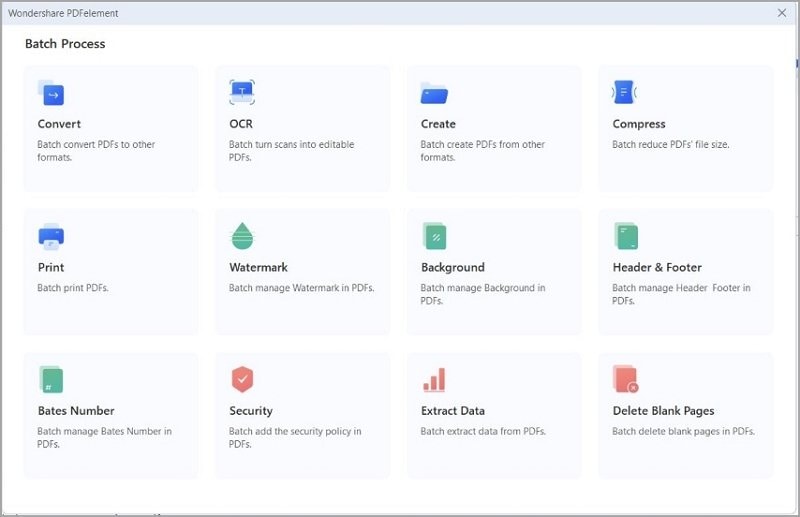Click the Print printer icon
800x517 pixels.
click(51, 236)
